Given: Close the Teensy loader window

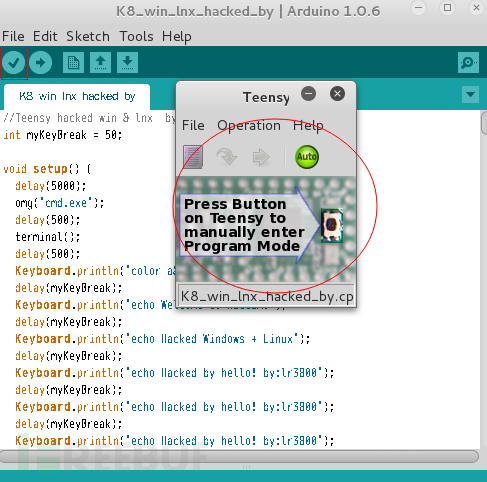Looking at the screenshot, I should click(x=337, y=94).
